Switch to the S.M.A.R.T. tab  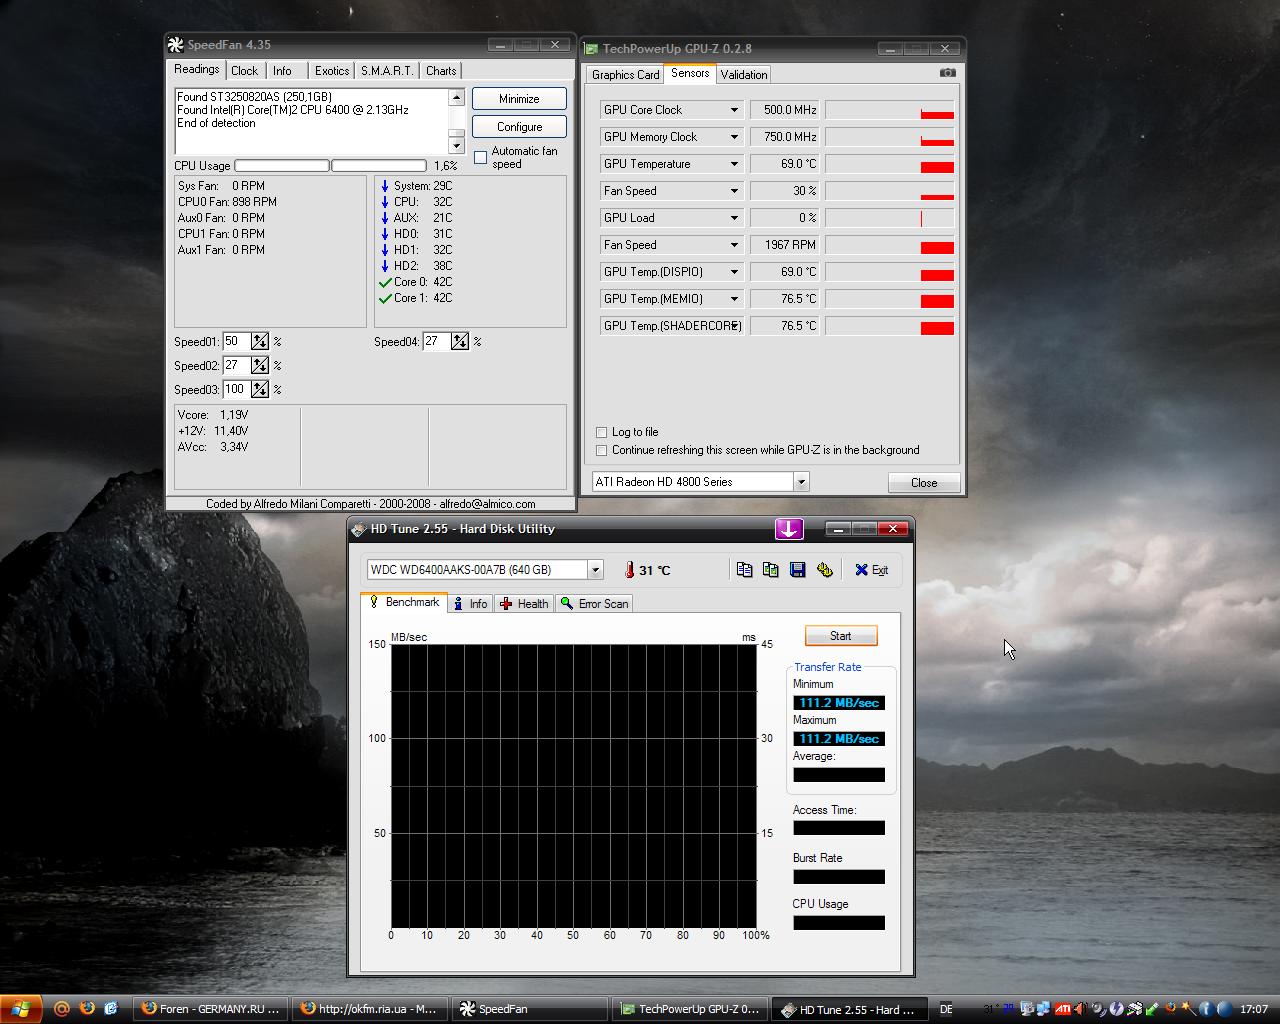(x=386, y=71)
